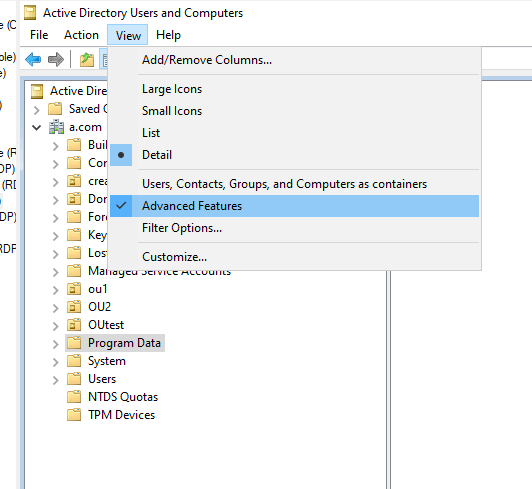Expand the Users node
Viewport: 532px width, 489px height.
(x=56, y=380)
